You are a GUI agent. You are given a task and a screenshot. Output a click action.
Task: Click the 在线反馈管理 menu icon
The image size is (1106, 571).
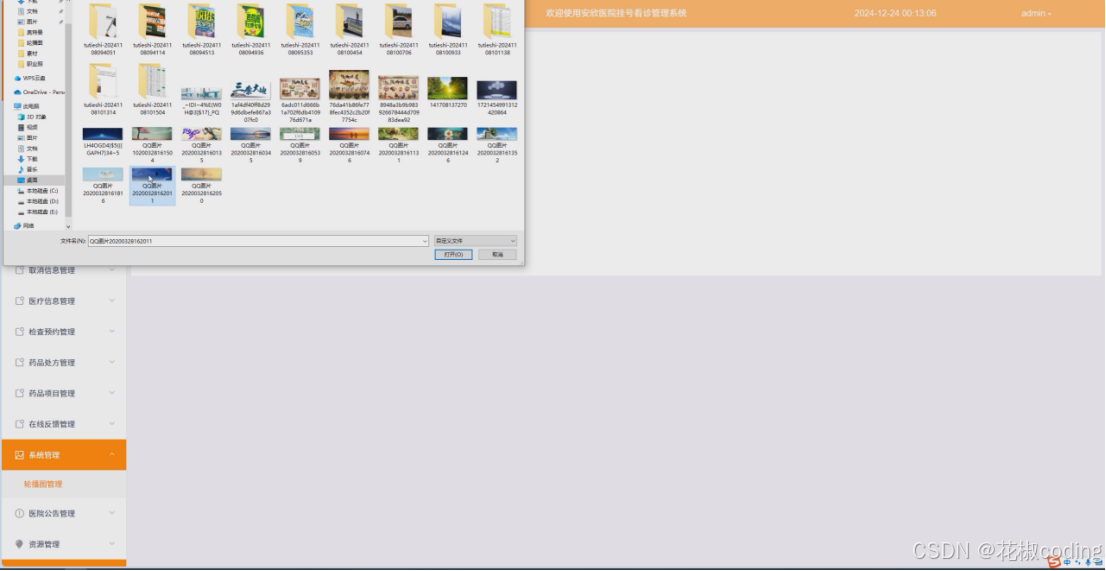pos(19,424)
